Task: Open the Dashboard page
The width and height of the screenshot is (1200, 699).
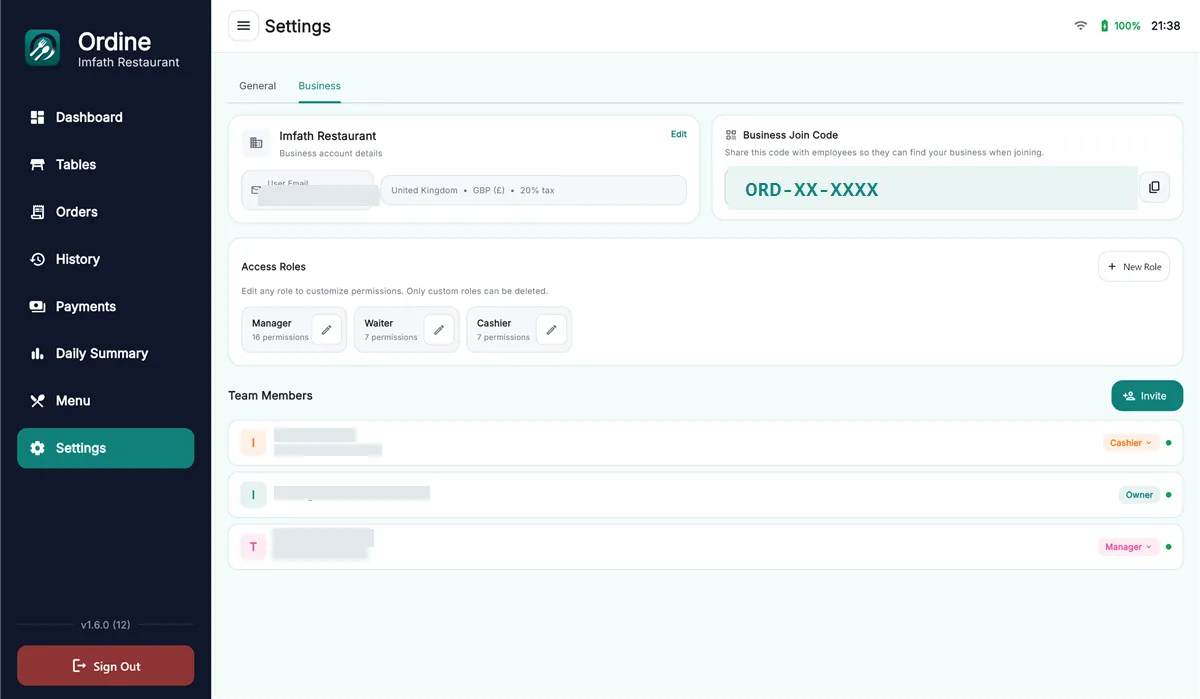Action: tap(105, 117)
